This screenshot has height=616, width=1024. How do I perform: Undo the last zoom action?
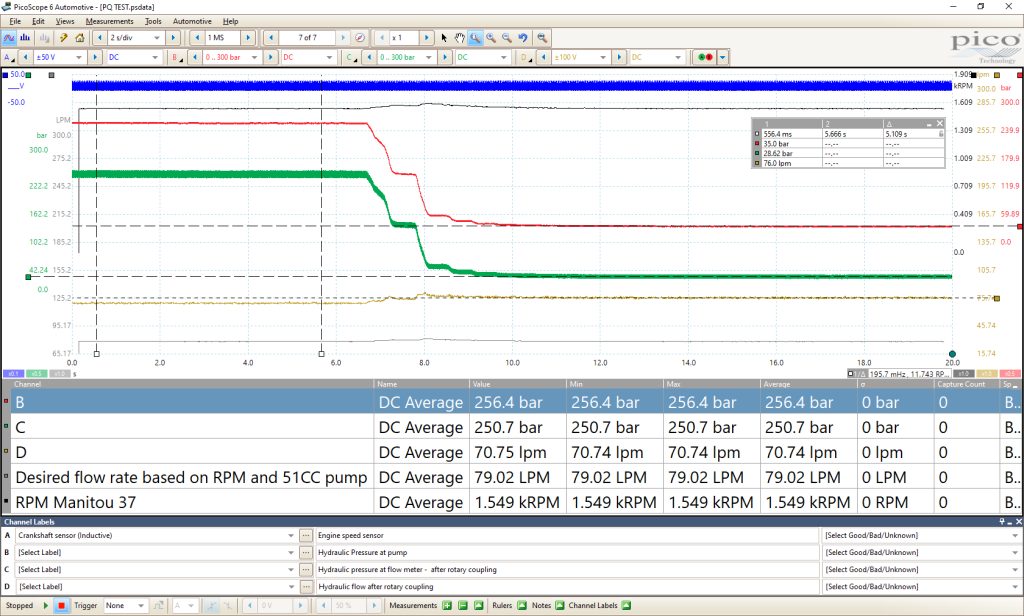coord(523,38)
